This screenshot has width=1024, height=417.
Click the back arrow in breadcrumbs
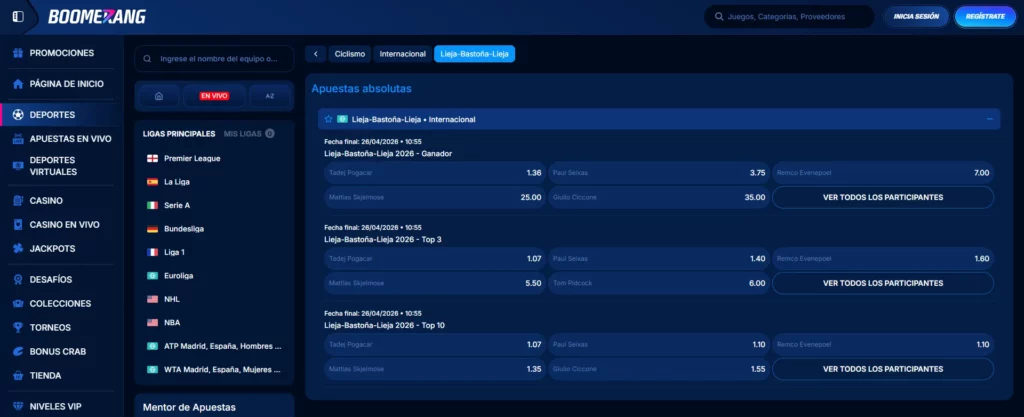click(315, 54)
